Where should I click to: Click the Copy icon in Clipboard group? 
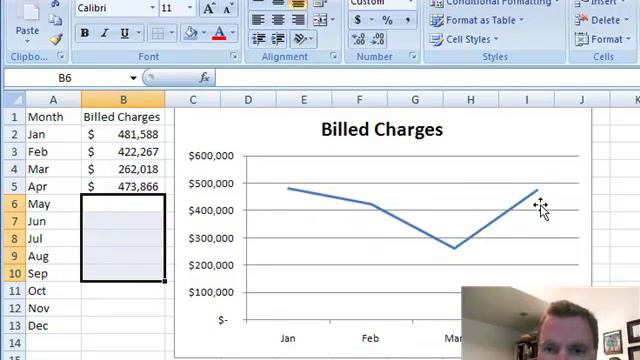tap(56, 20)
